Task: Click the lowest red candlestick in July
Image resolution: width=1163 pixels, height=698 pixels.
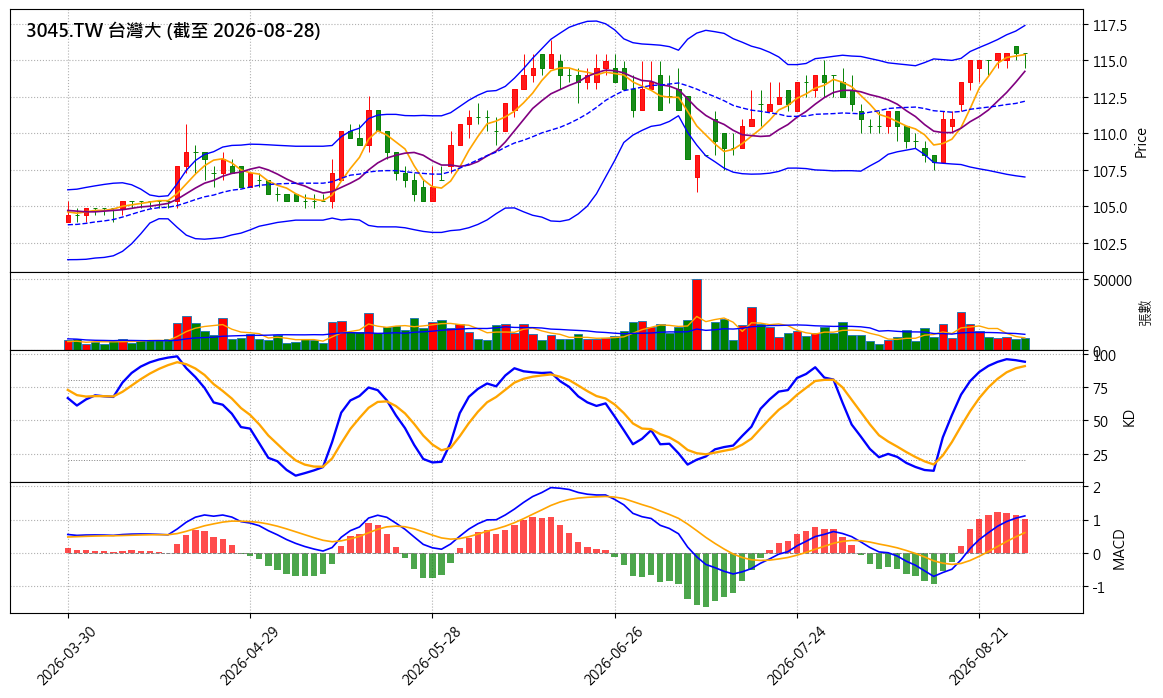Action: (697, 167)
